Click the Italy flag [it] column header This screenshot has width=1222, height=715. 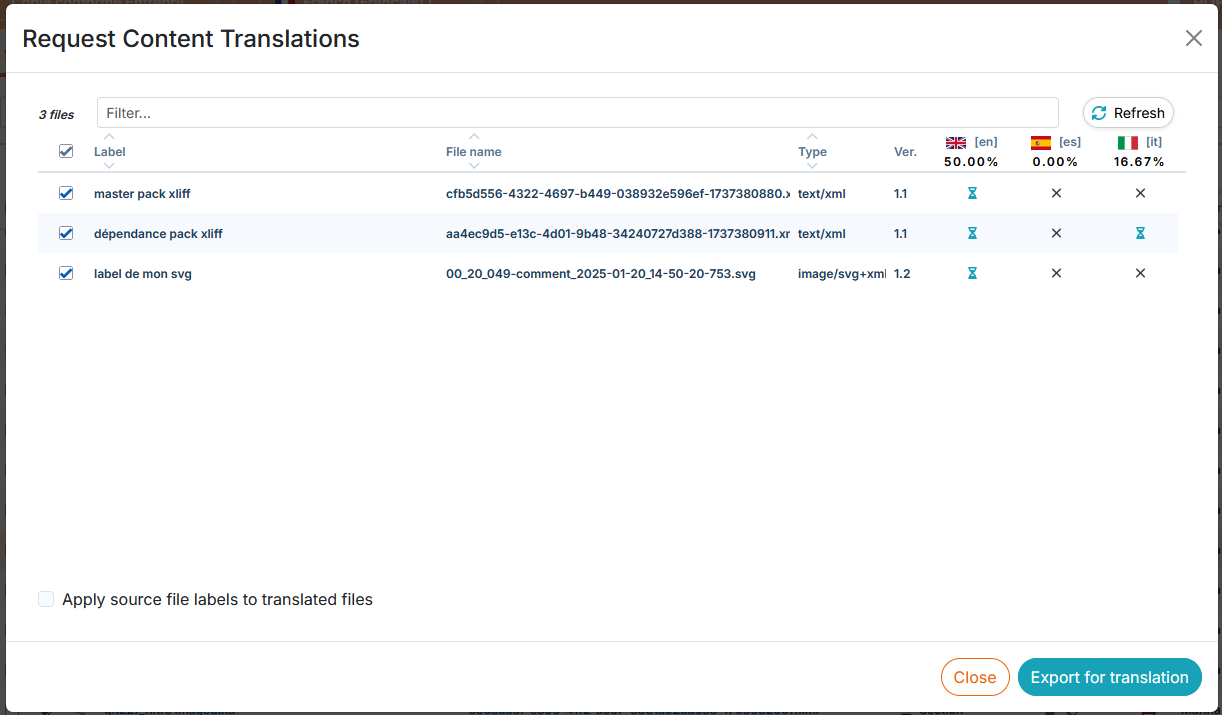click(x=1139, y=143)
